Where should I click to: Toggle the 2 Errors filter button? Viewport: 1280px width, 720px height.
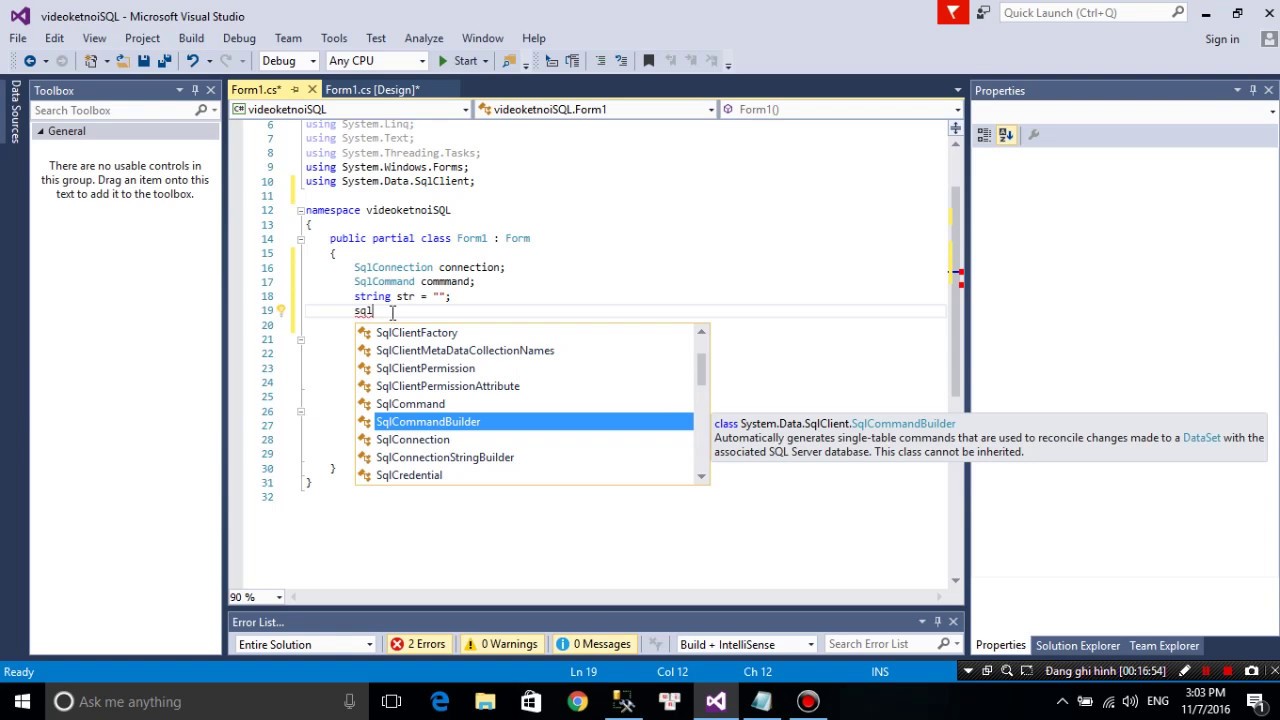pos(418,644)
